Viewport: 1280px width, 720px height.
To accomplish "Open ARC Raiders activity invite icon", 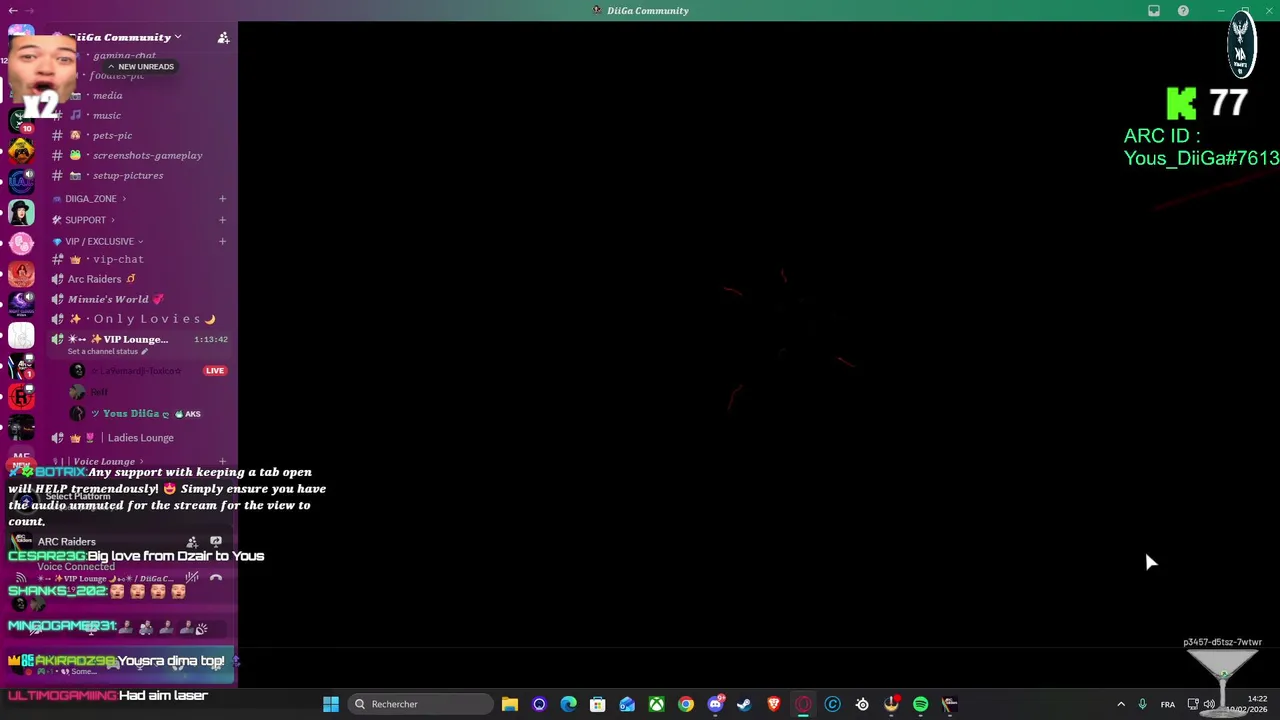I will (192, 541).
